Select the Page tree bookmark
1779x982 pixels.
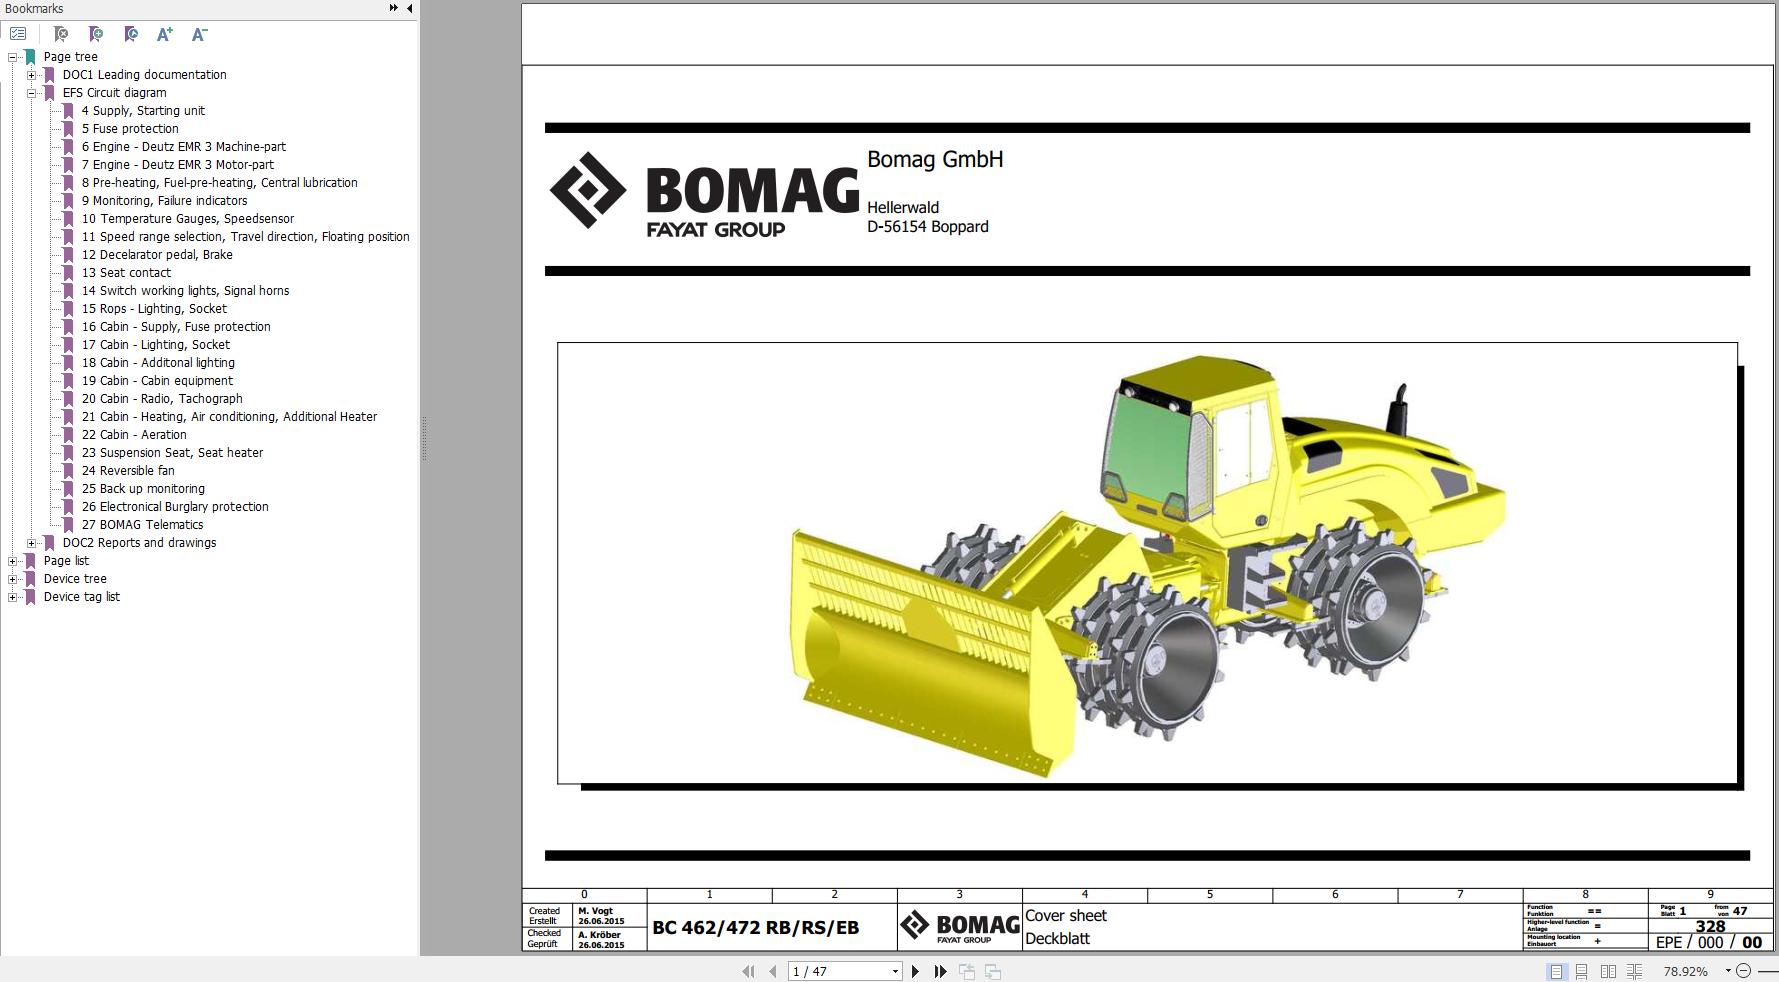(70, 57)
